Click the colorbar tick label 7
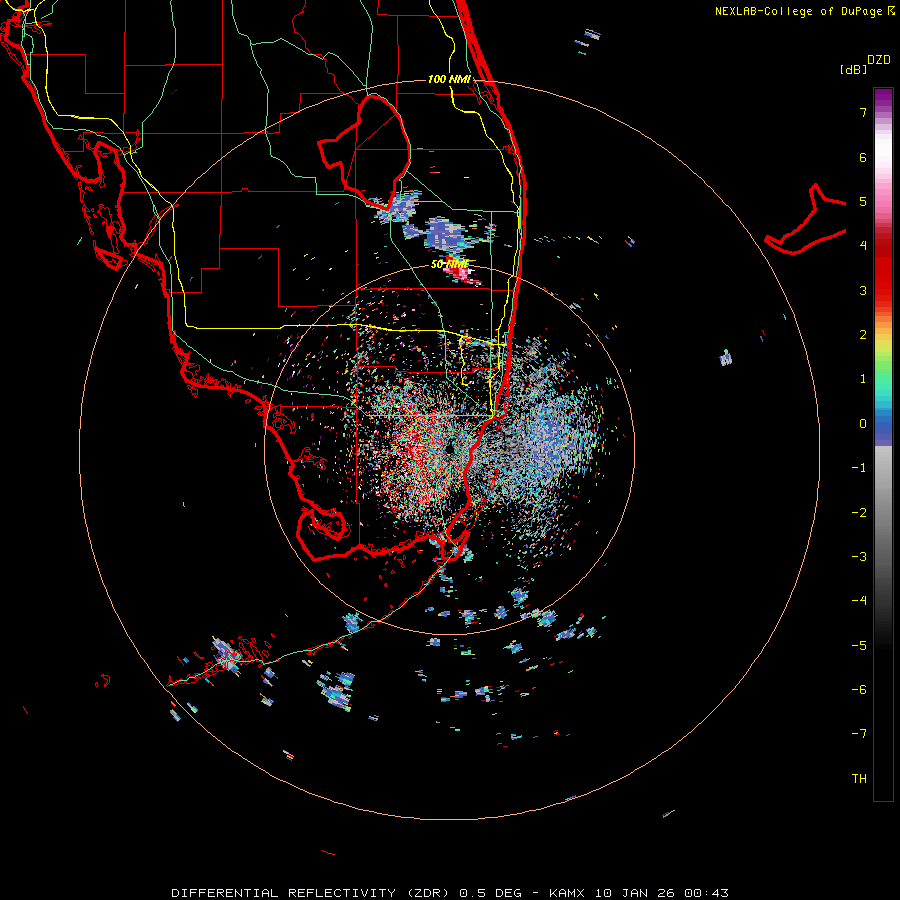 pyautogui.click(x=863, y=112)
